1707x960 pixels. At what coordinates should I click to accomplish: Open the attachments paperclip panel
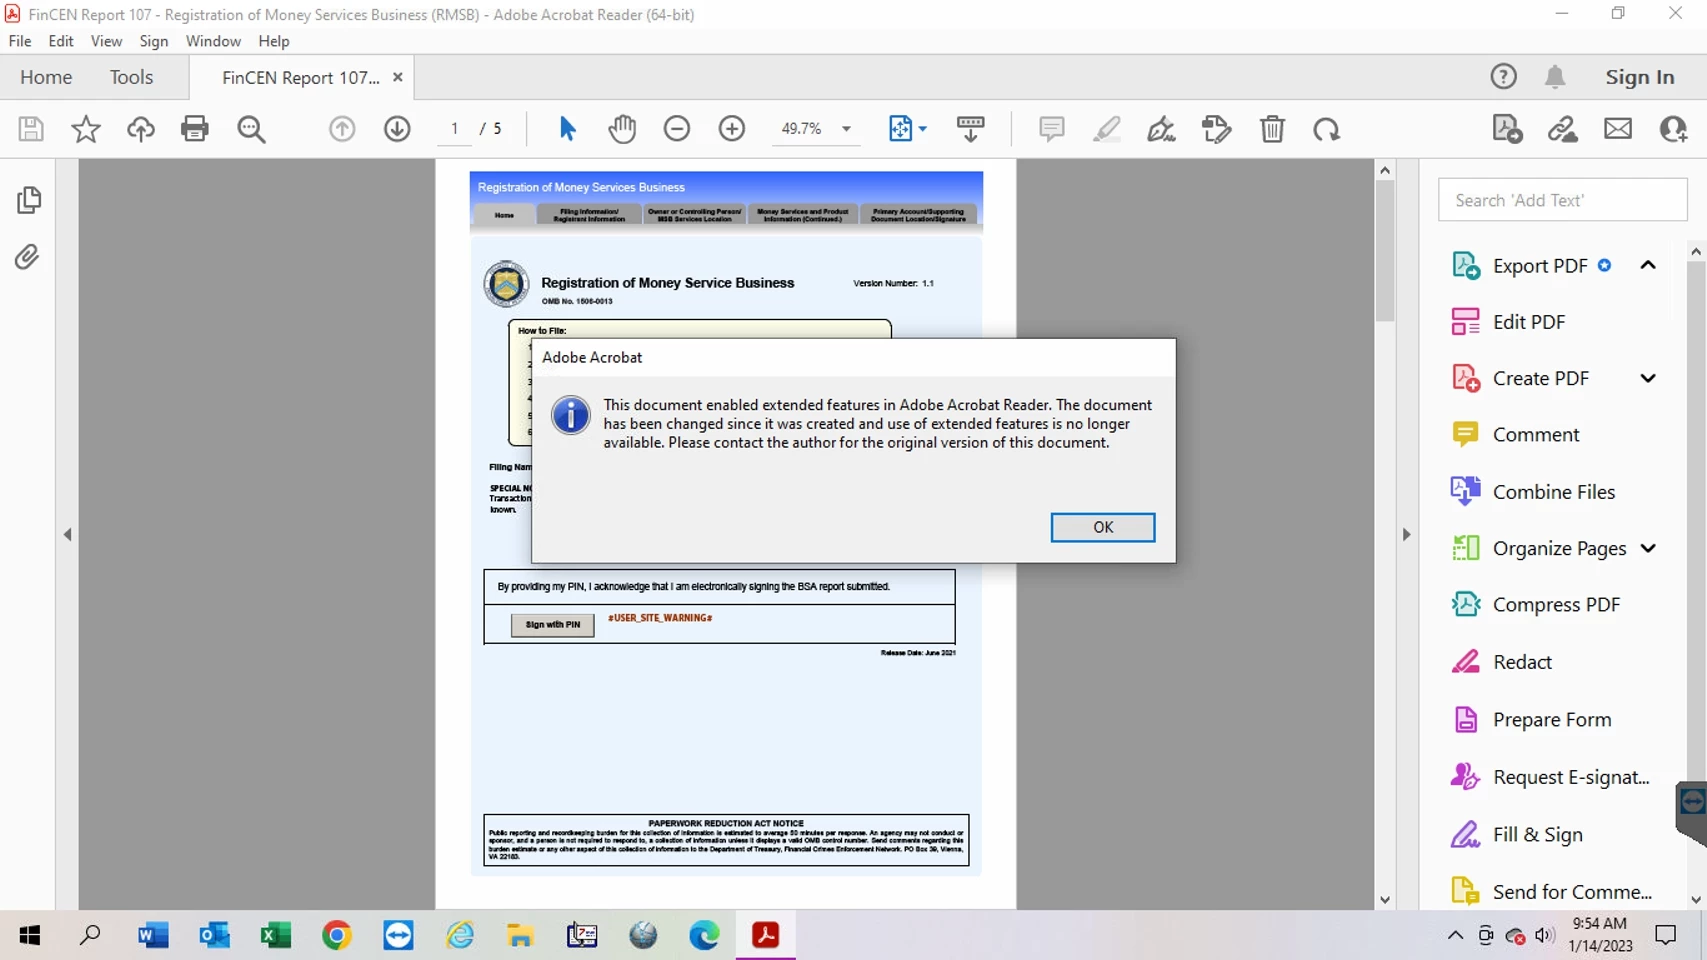[x=27, y=257]
